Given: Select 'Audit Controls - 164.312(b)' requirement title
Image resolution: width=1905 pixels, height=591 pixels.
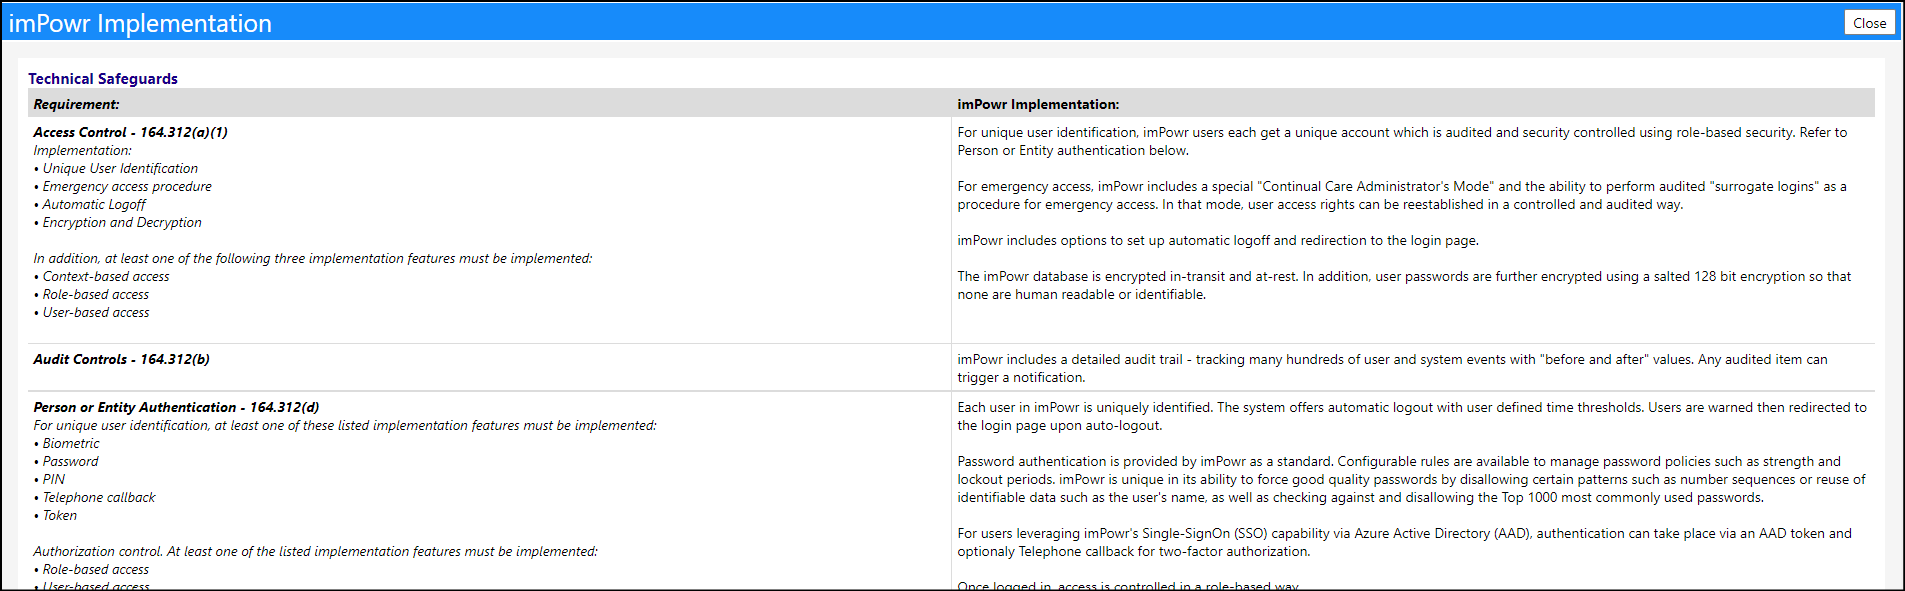Looking at the screenshot, I should coord(121,359).
